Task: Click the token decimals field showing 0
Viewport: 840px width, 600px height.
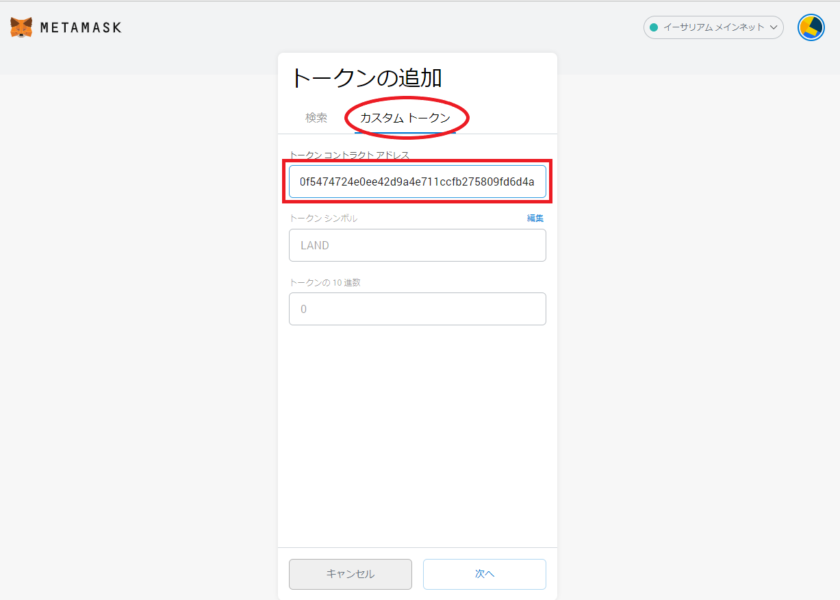Action: 417,309
